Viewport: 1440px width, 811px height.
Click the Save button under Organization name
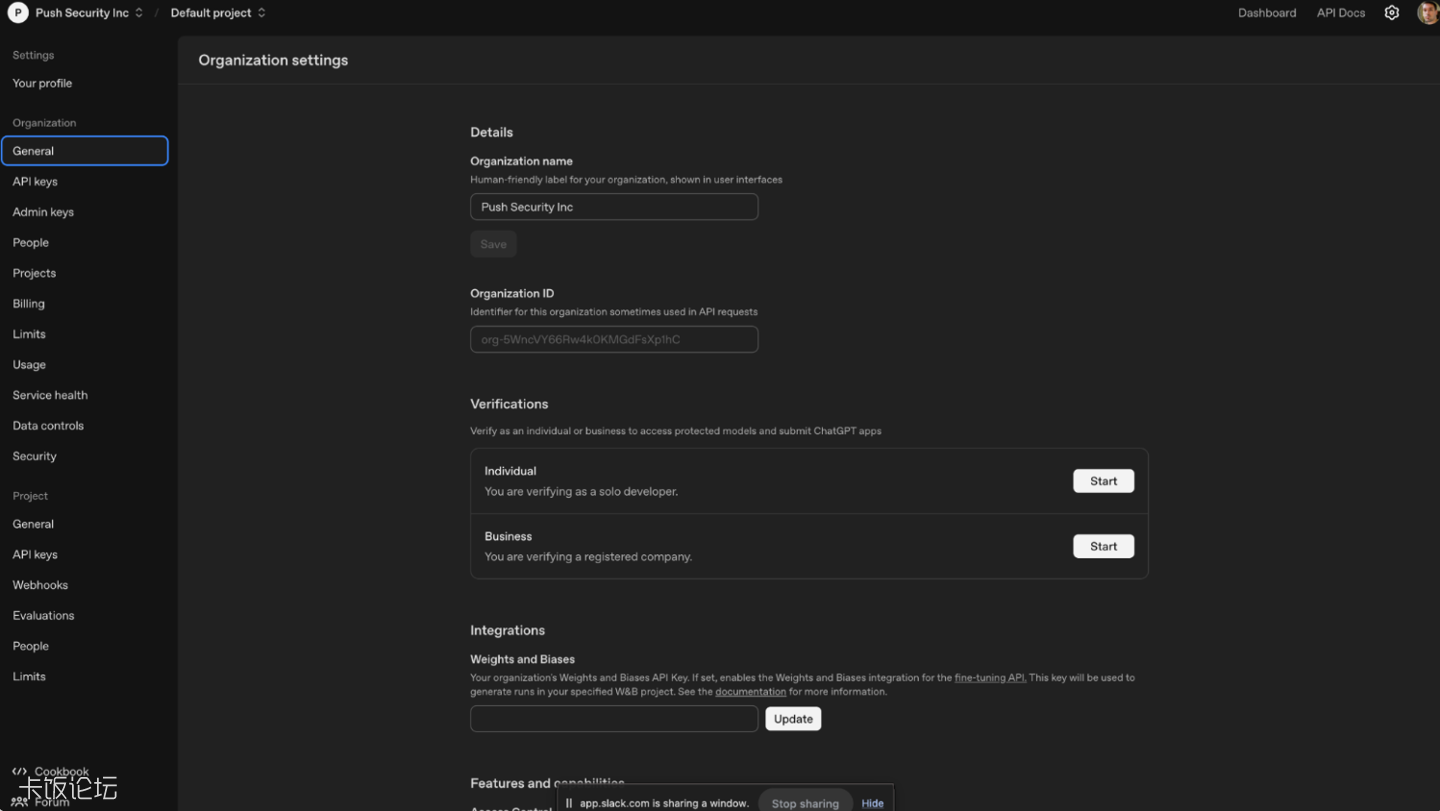tap(493, 244)
